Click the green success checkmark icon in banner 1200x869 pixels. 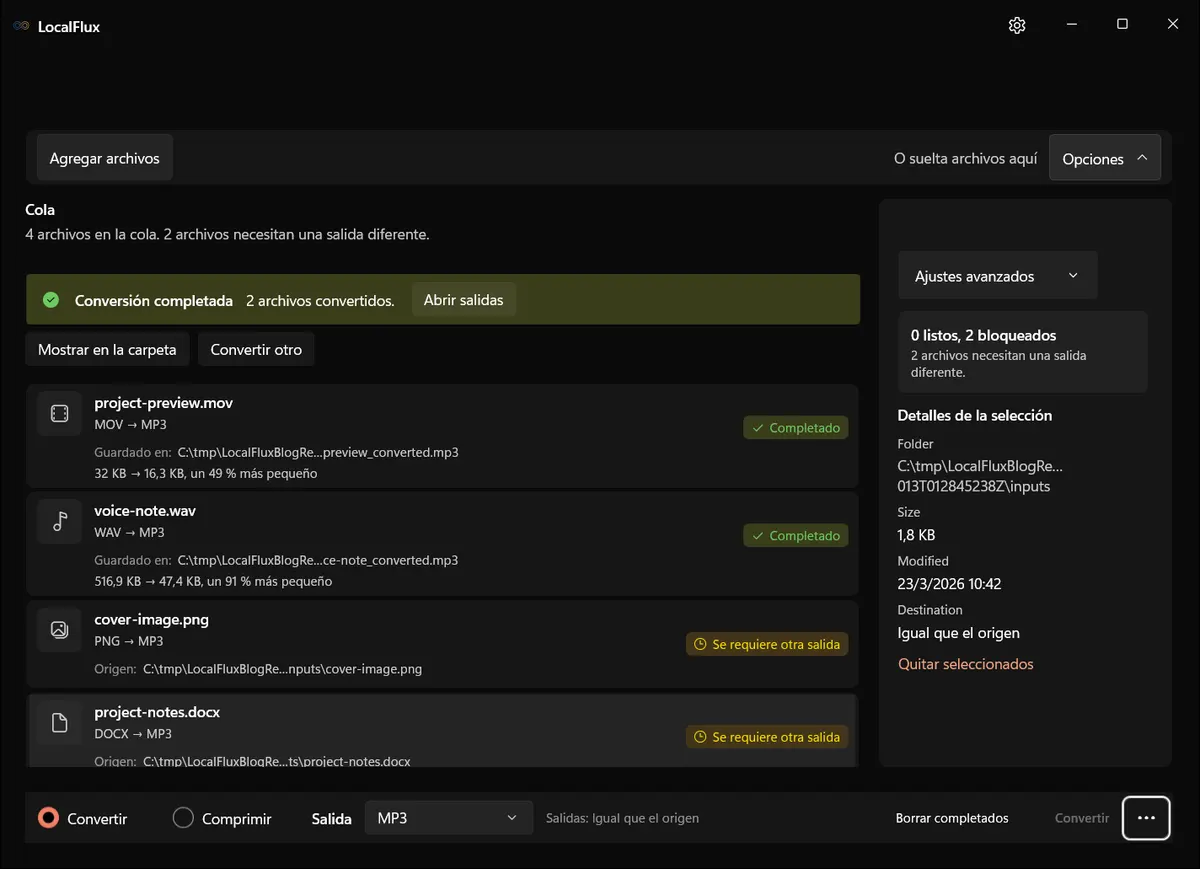(x=51, y=300)
